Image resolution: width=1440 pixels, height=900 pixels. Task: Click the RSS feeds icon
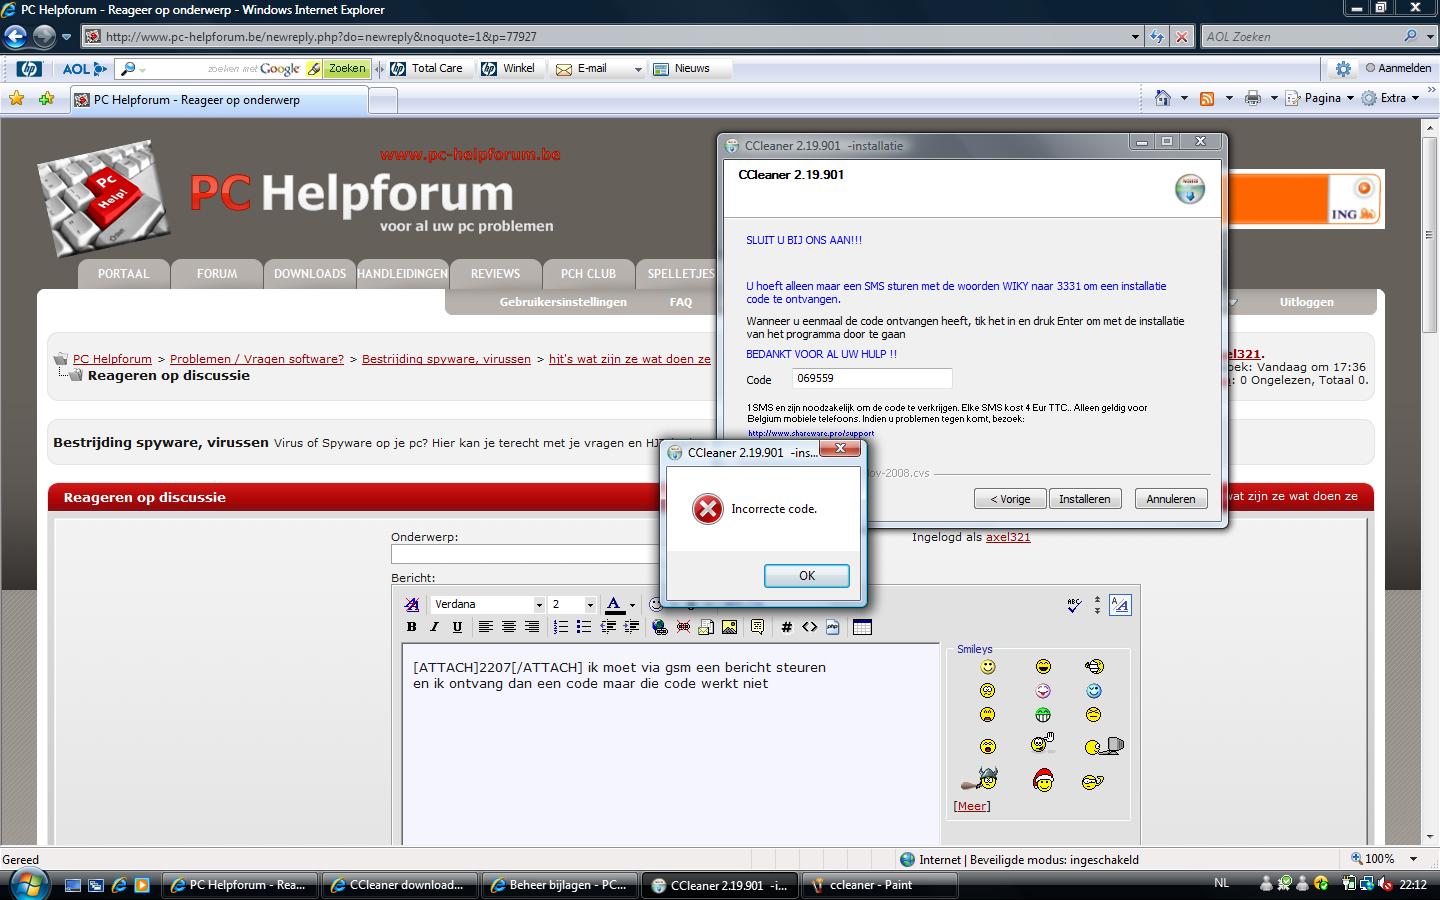click(x=1207, y=98)
